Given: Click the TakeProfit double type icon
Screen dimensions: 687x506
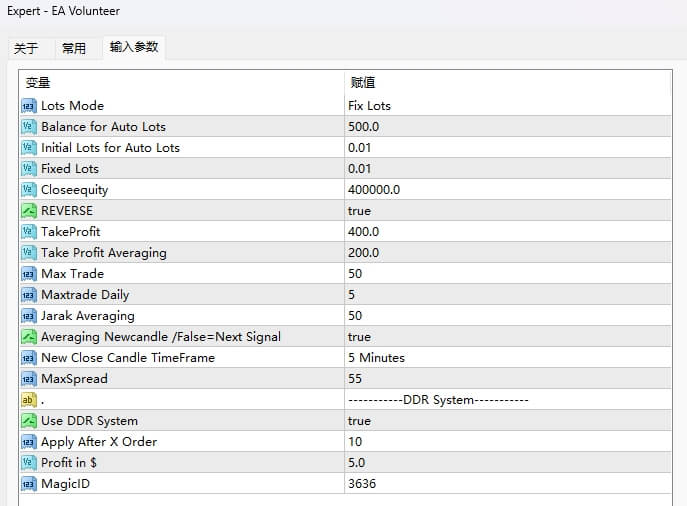Looking at the screenshot, I should (x=28, y=232).
